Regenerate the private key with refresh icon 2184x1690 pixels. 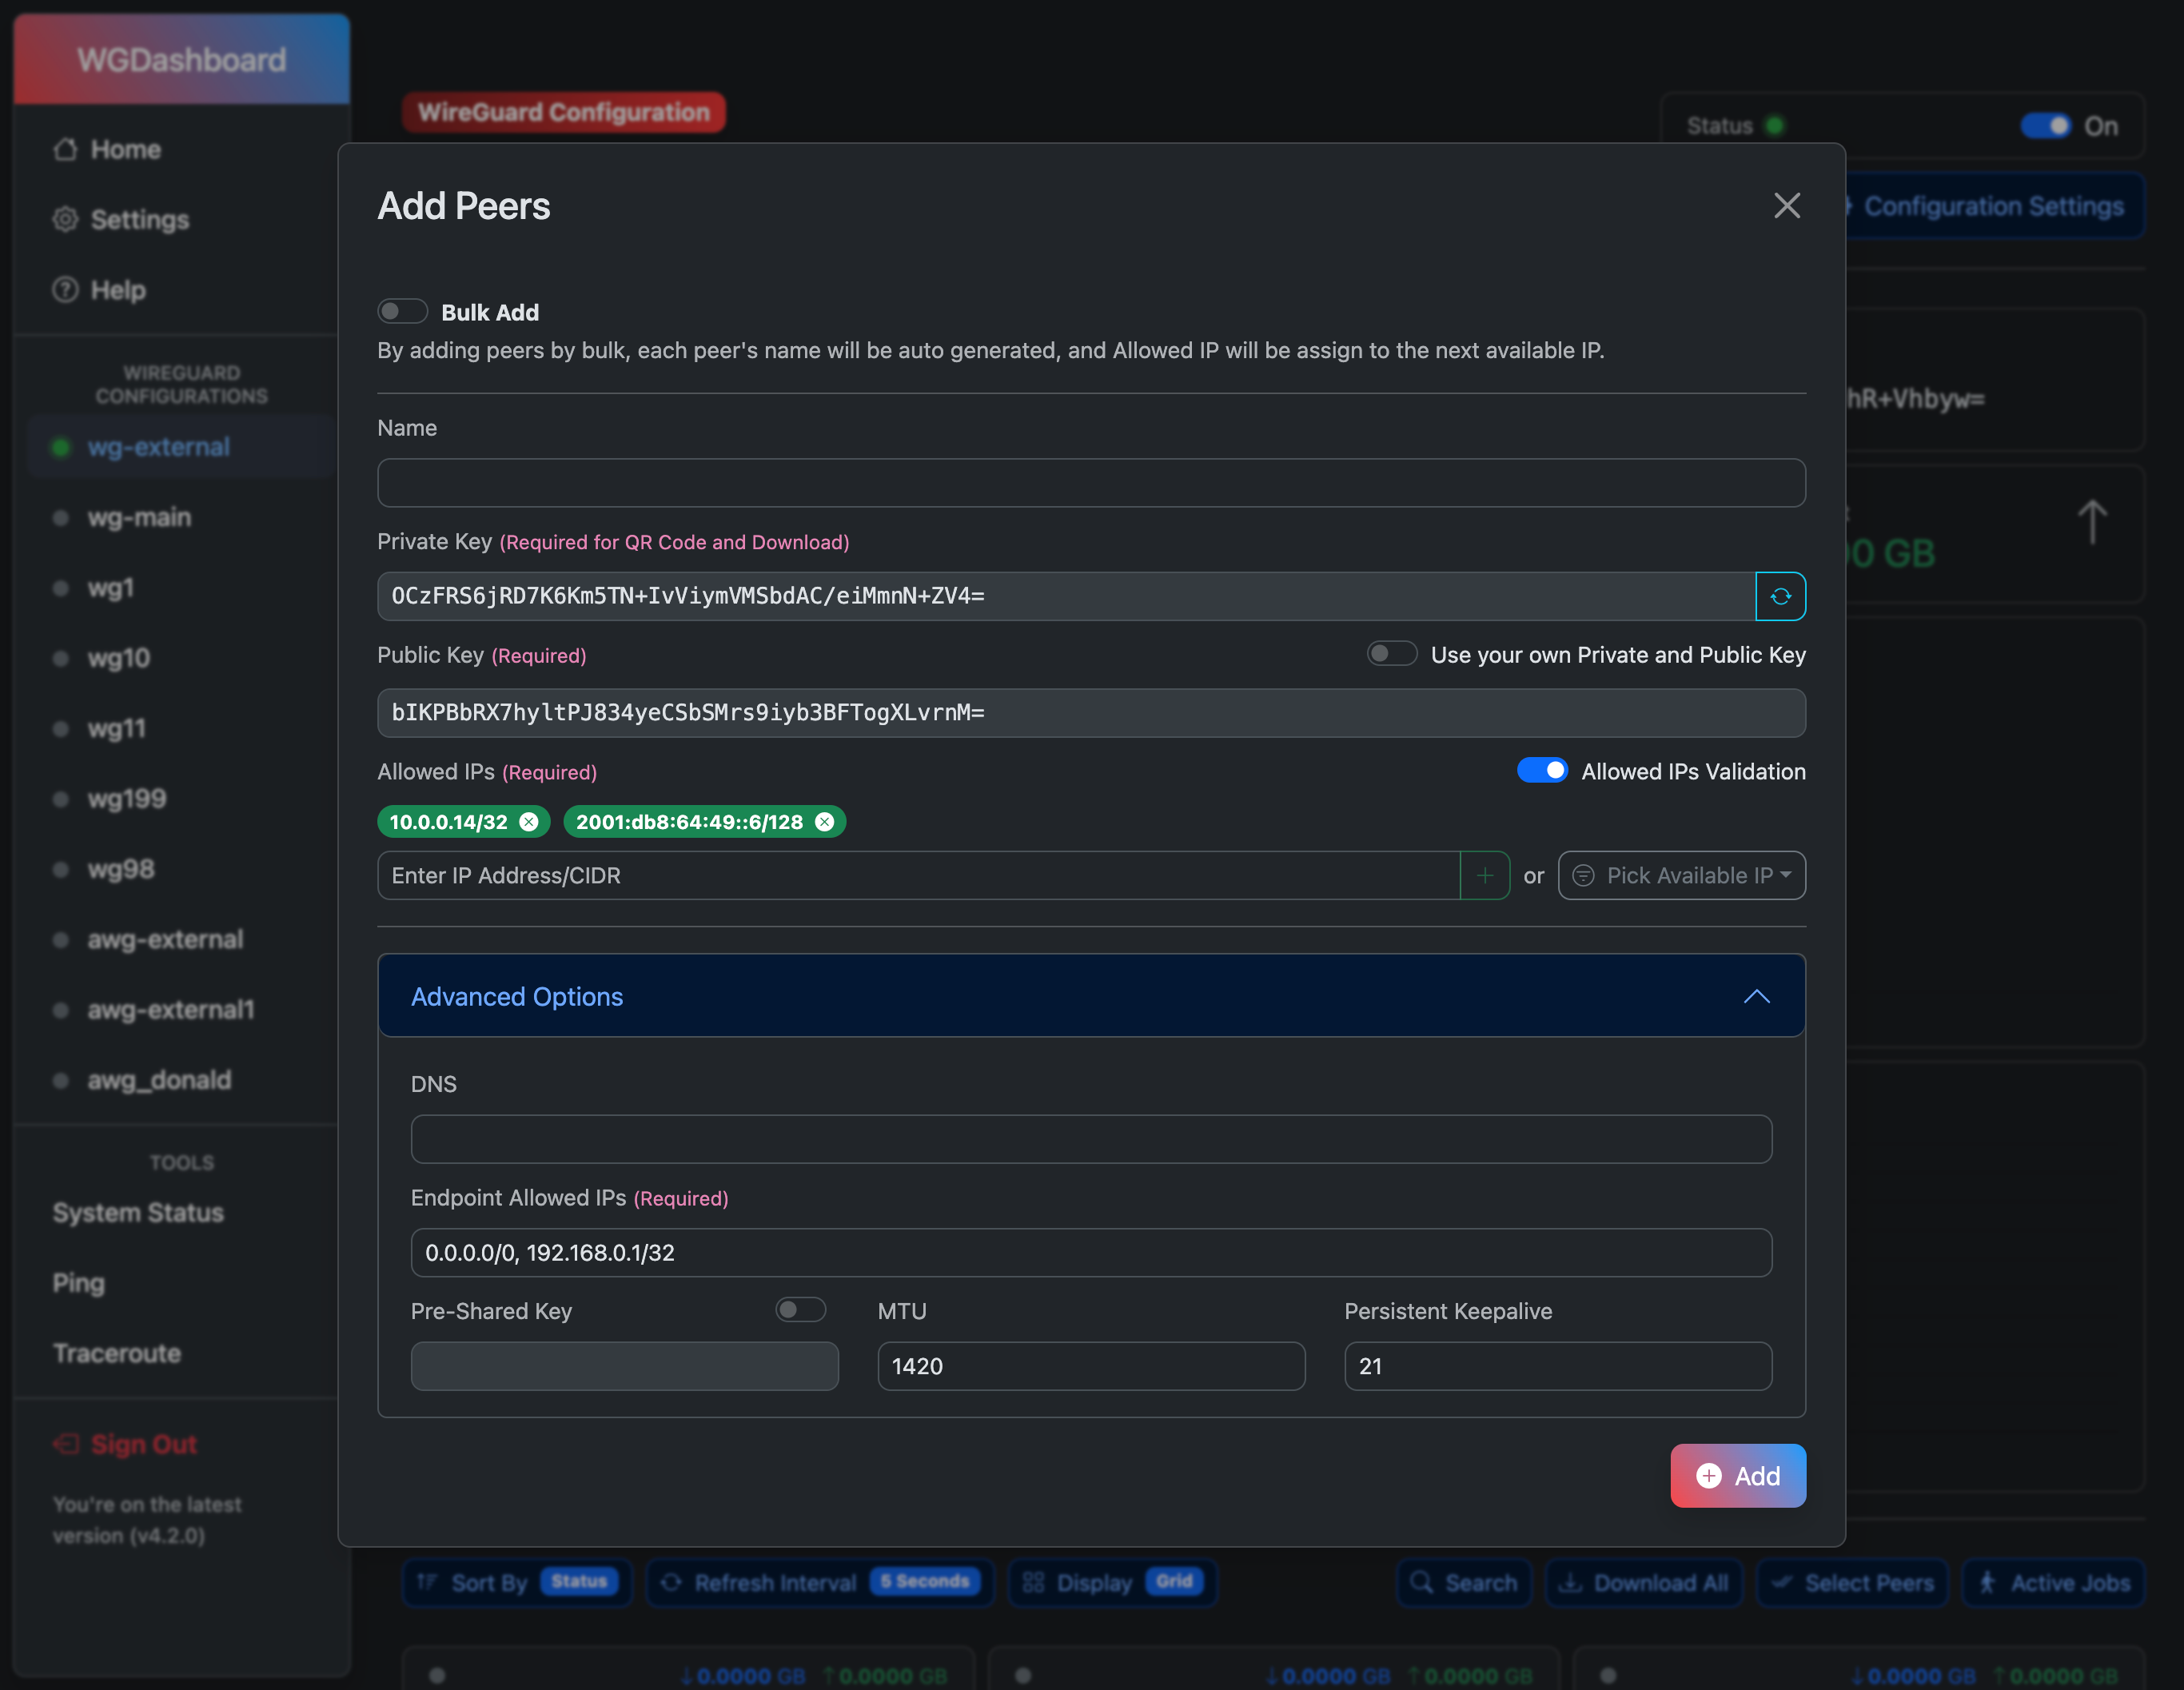click(x=1780, y=596)
